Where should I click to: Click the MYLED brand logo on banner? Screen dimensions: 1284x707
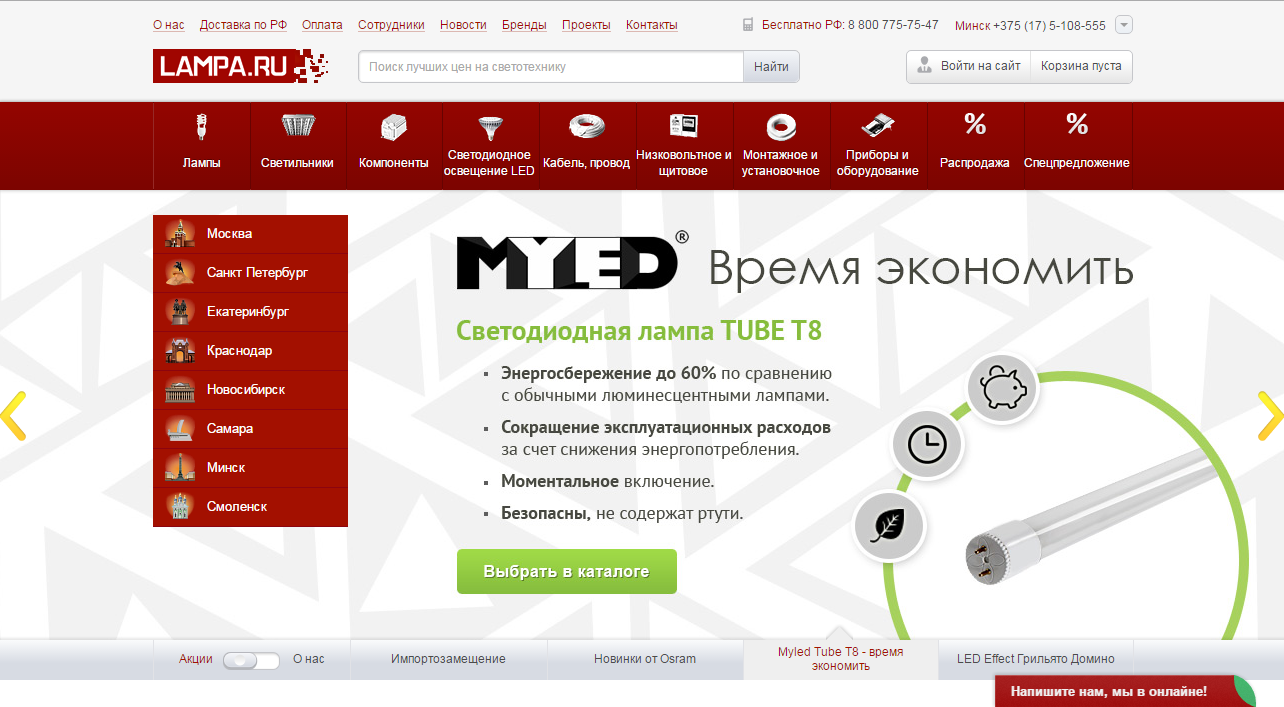point(573,260)
